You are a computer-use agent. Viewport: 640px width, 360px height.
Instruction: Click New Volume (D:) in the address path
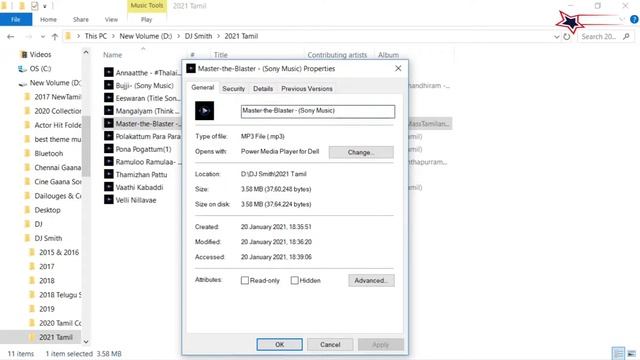click(146, 36)
